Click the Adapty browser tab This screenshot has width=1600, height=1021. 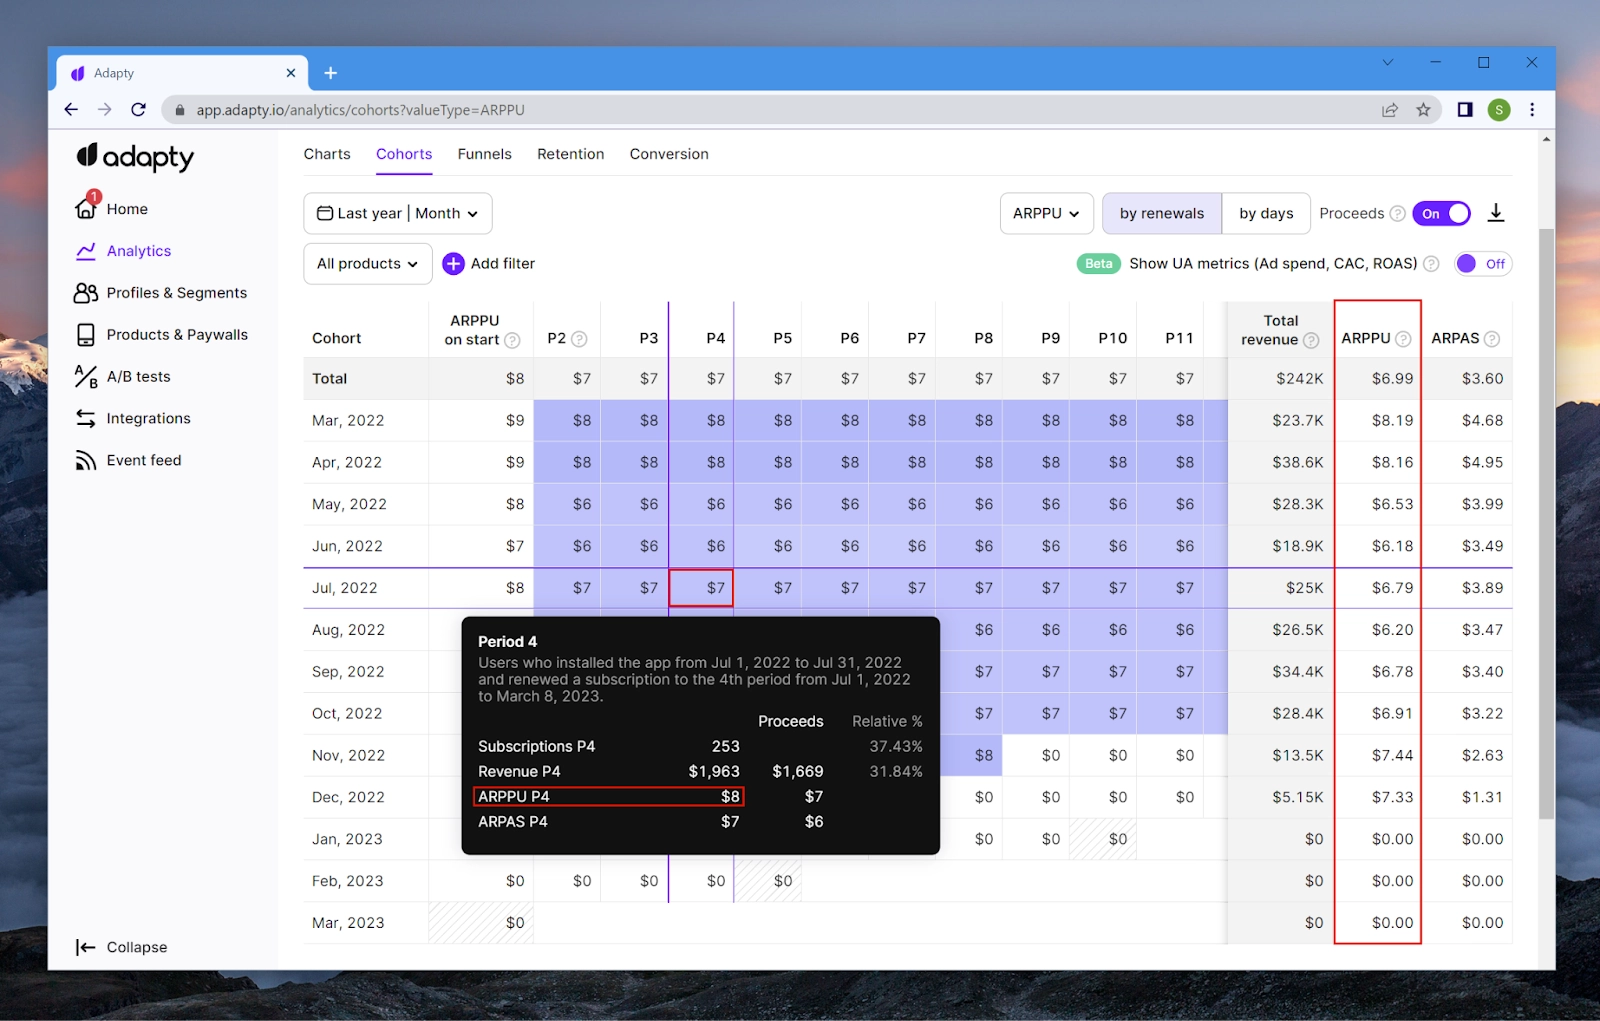pyautogui.click(x=182, y=73)
